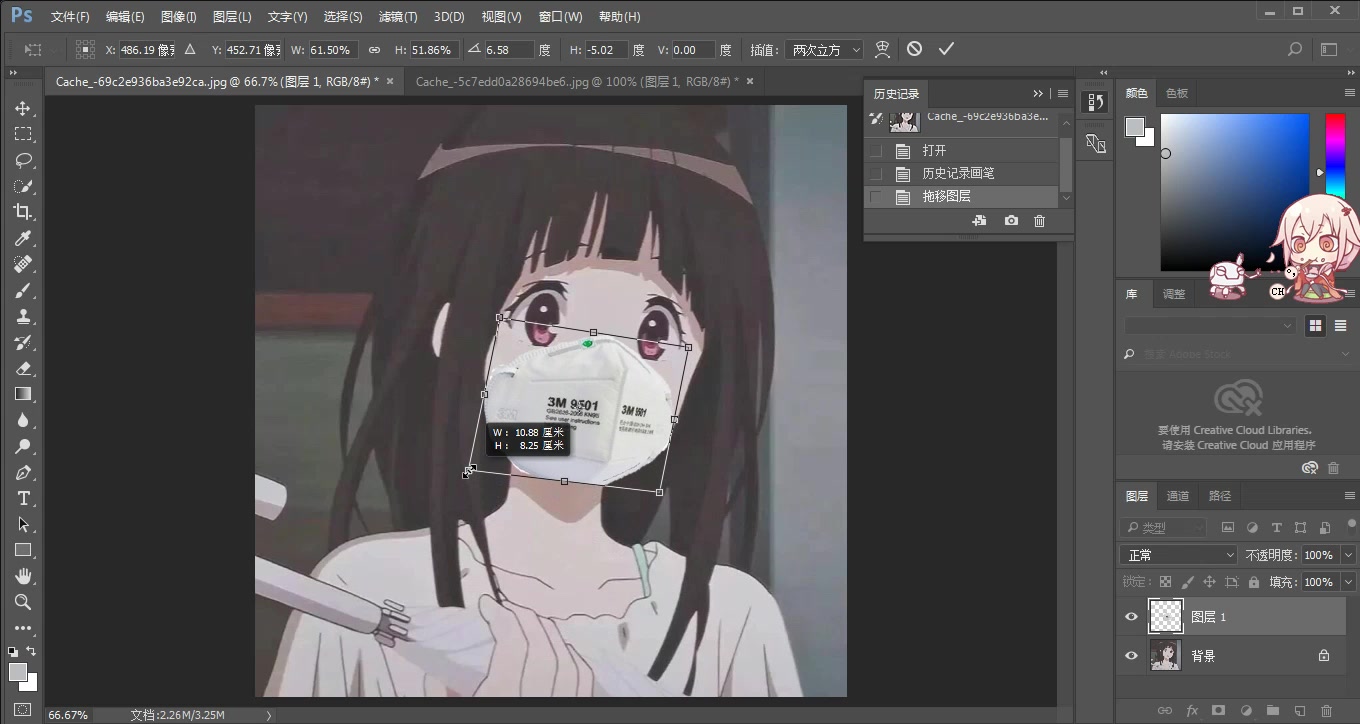
Task: Select 打开 history state
Action: [x=934, y=151]
